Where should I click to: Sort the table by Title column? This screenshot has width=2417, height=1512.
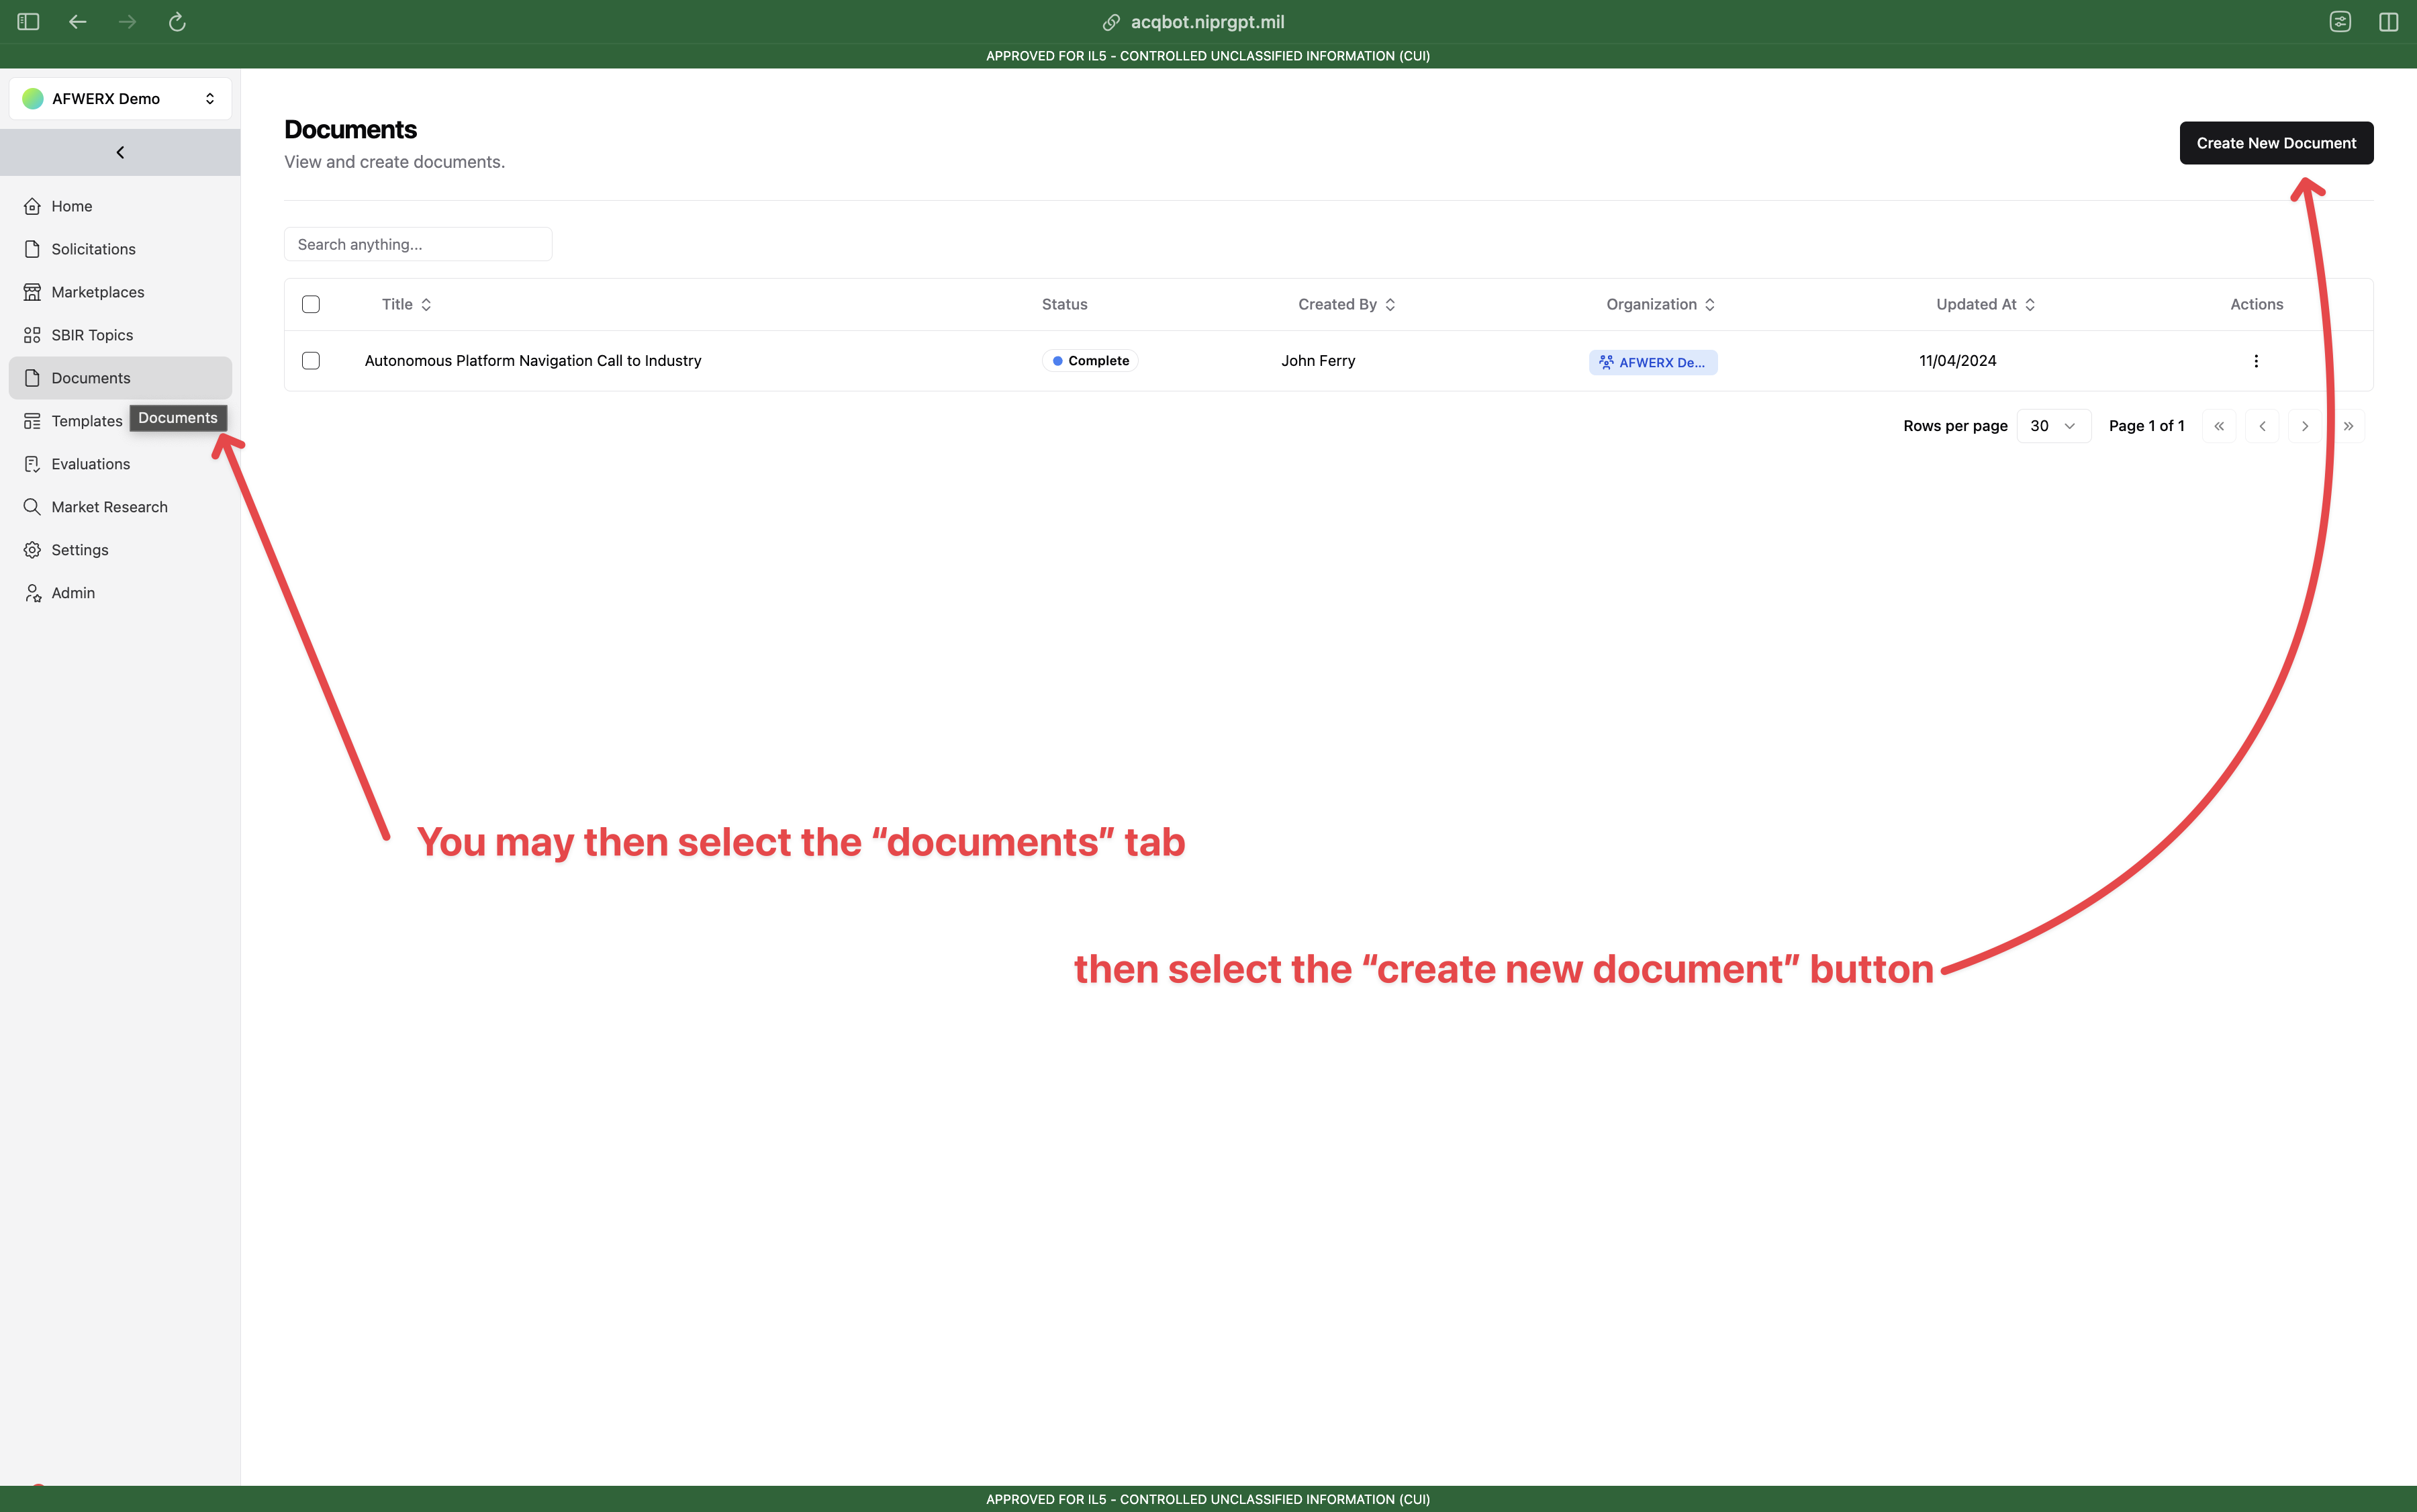[406, 304]
